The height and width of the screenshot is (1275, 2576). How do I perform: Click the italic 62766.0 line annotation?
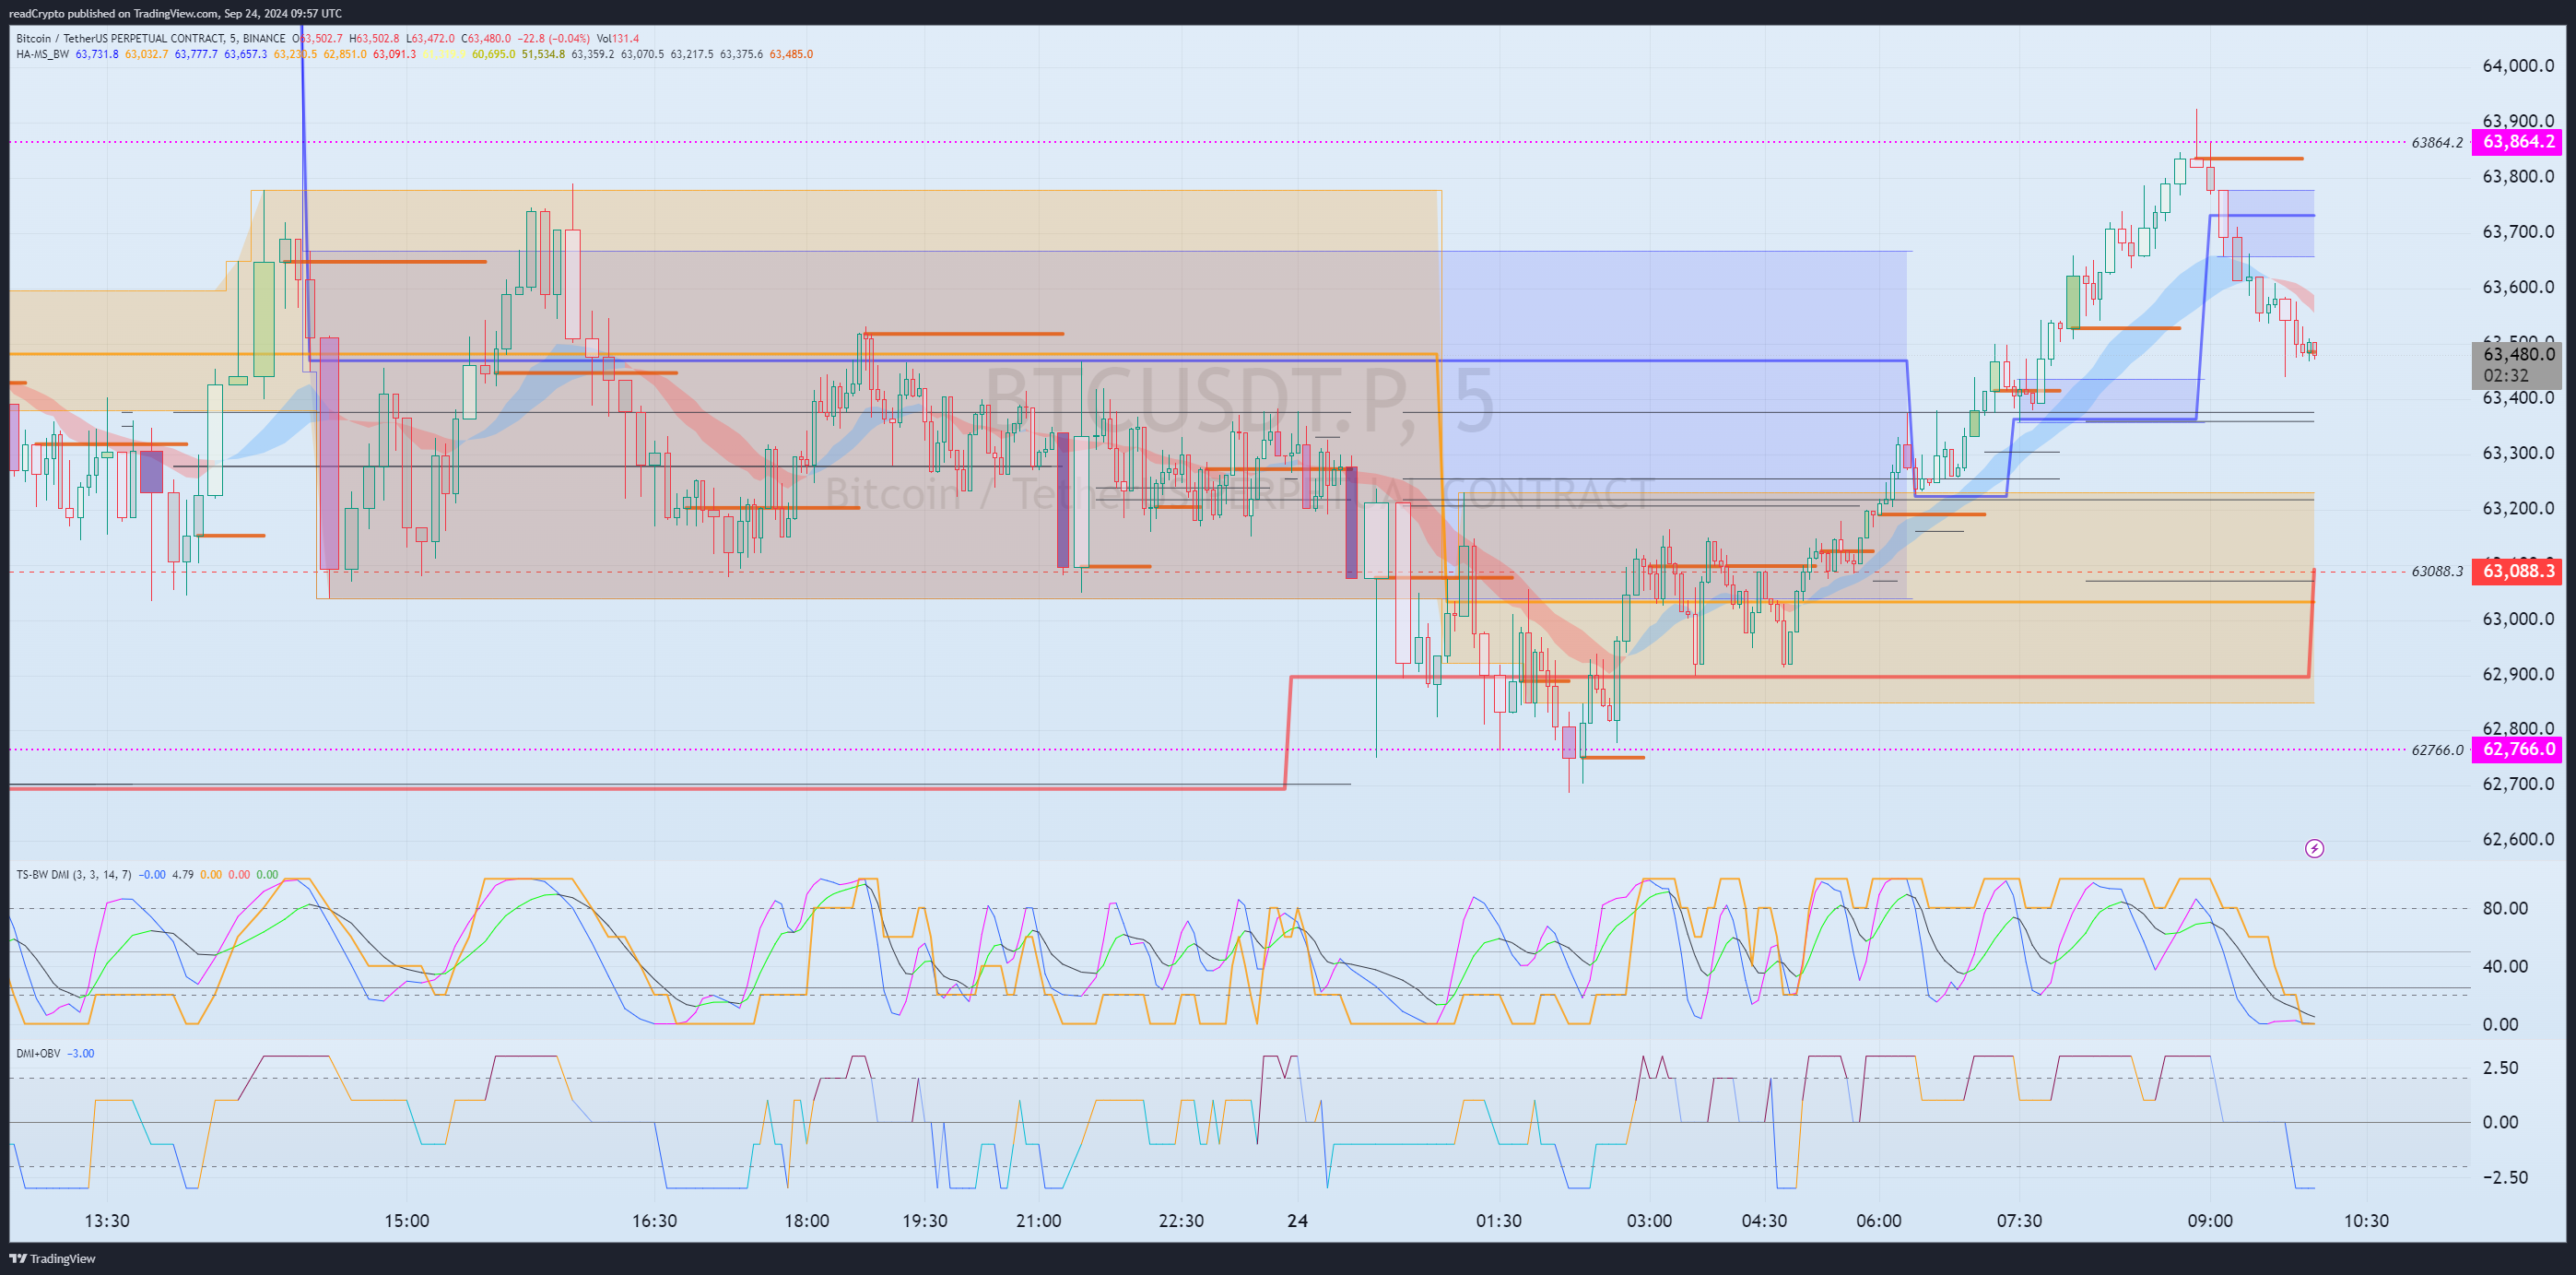pos(2437,750)
